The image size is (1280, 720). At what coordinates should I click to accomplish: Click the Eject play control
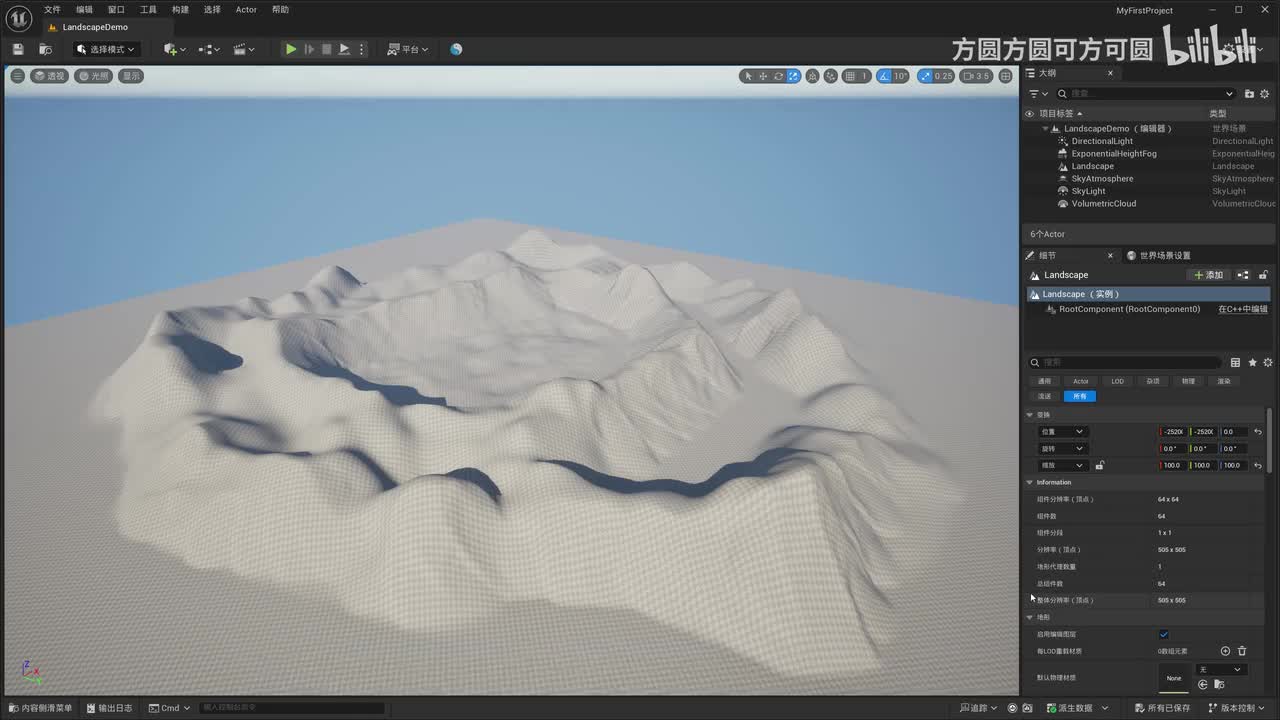tap(344, 49)
